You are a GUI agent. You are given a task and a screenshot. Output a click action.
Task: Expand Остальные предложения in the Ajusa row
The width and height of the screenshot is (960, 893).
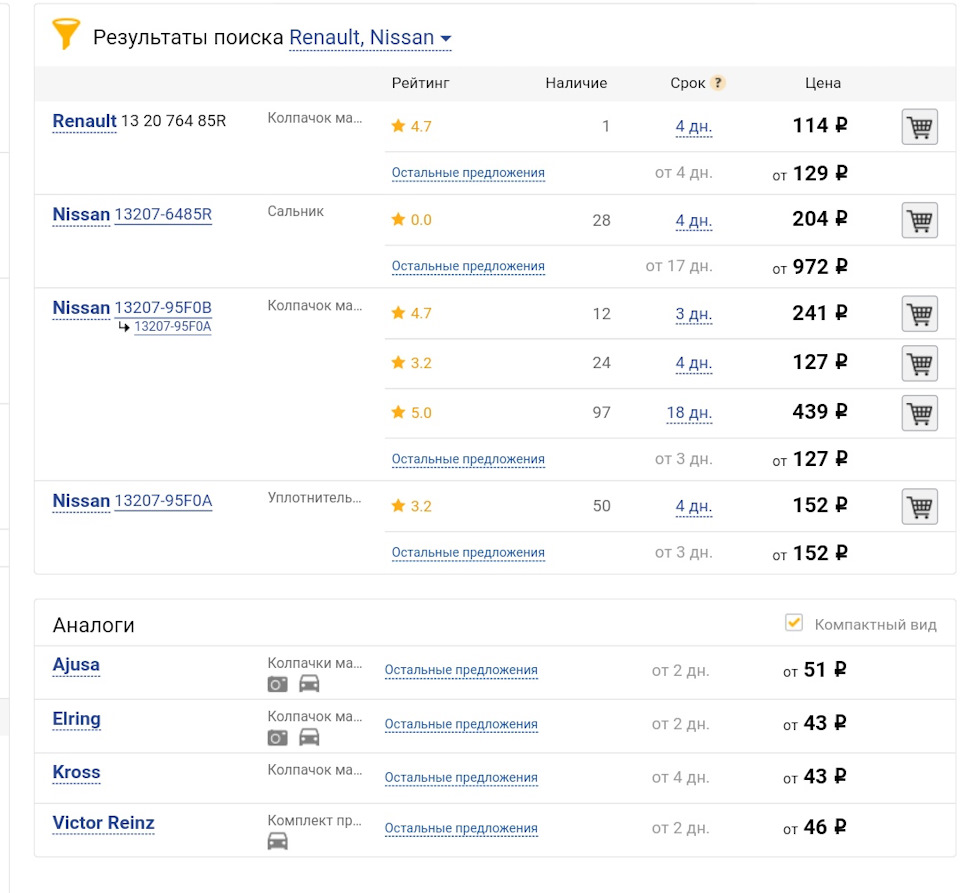(x=461, y=670)
